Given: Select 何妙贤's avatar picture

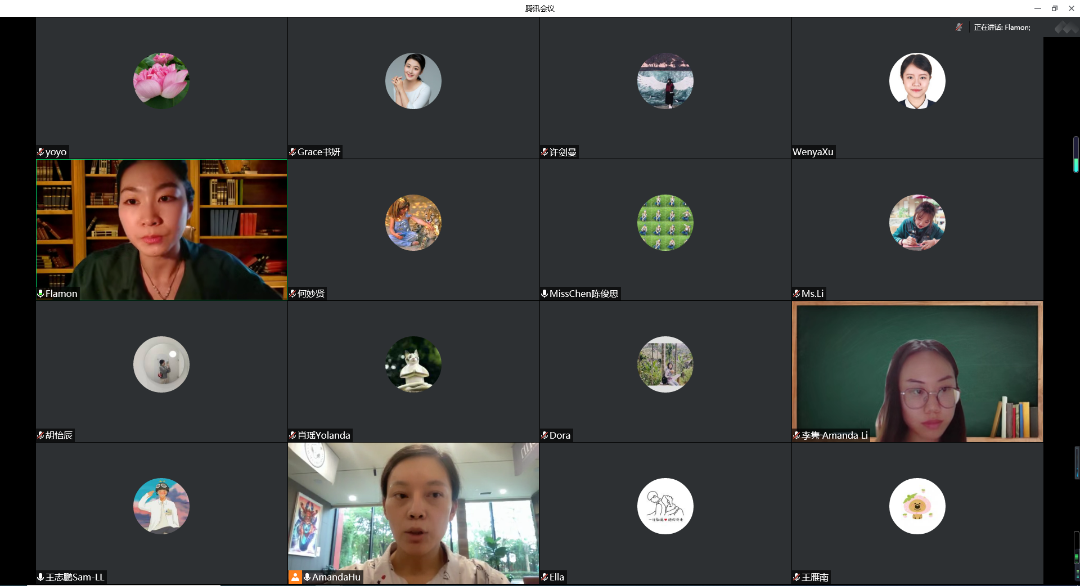Looking at the screenshot, I should click(x=413, y=222).
